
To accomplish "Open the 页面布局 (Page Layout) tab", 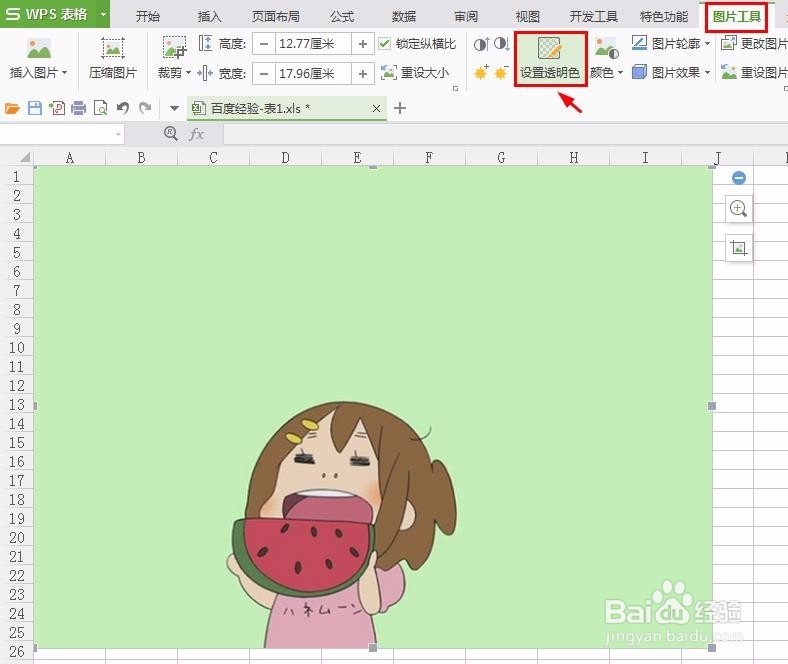I will pos(275,17).
